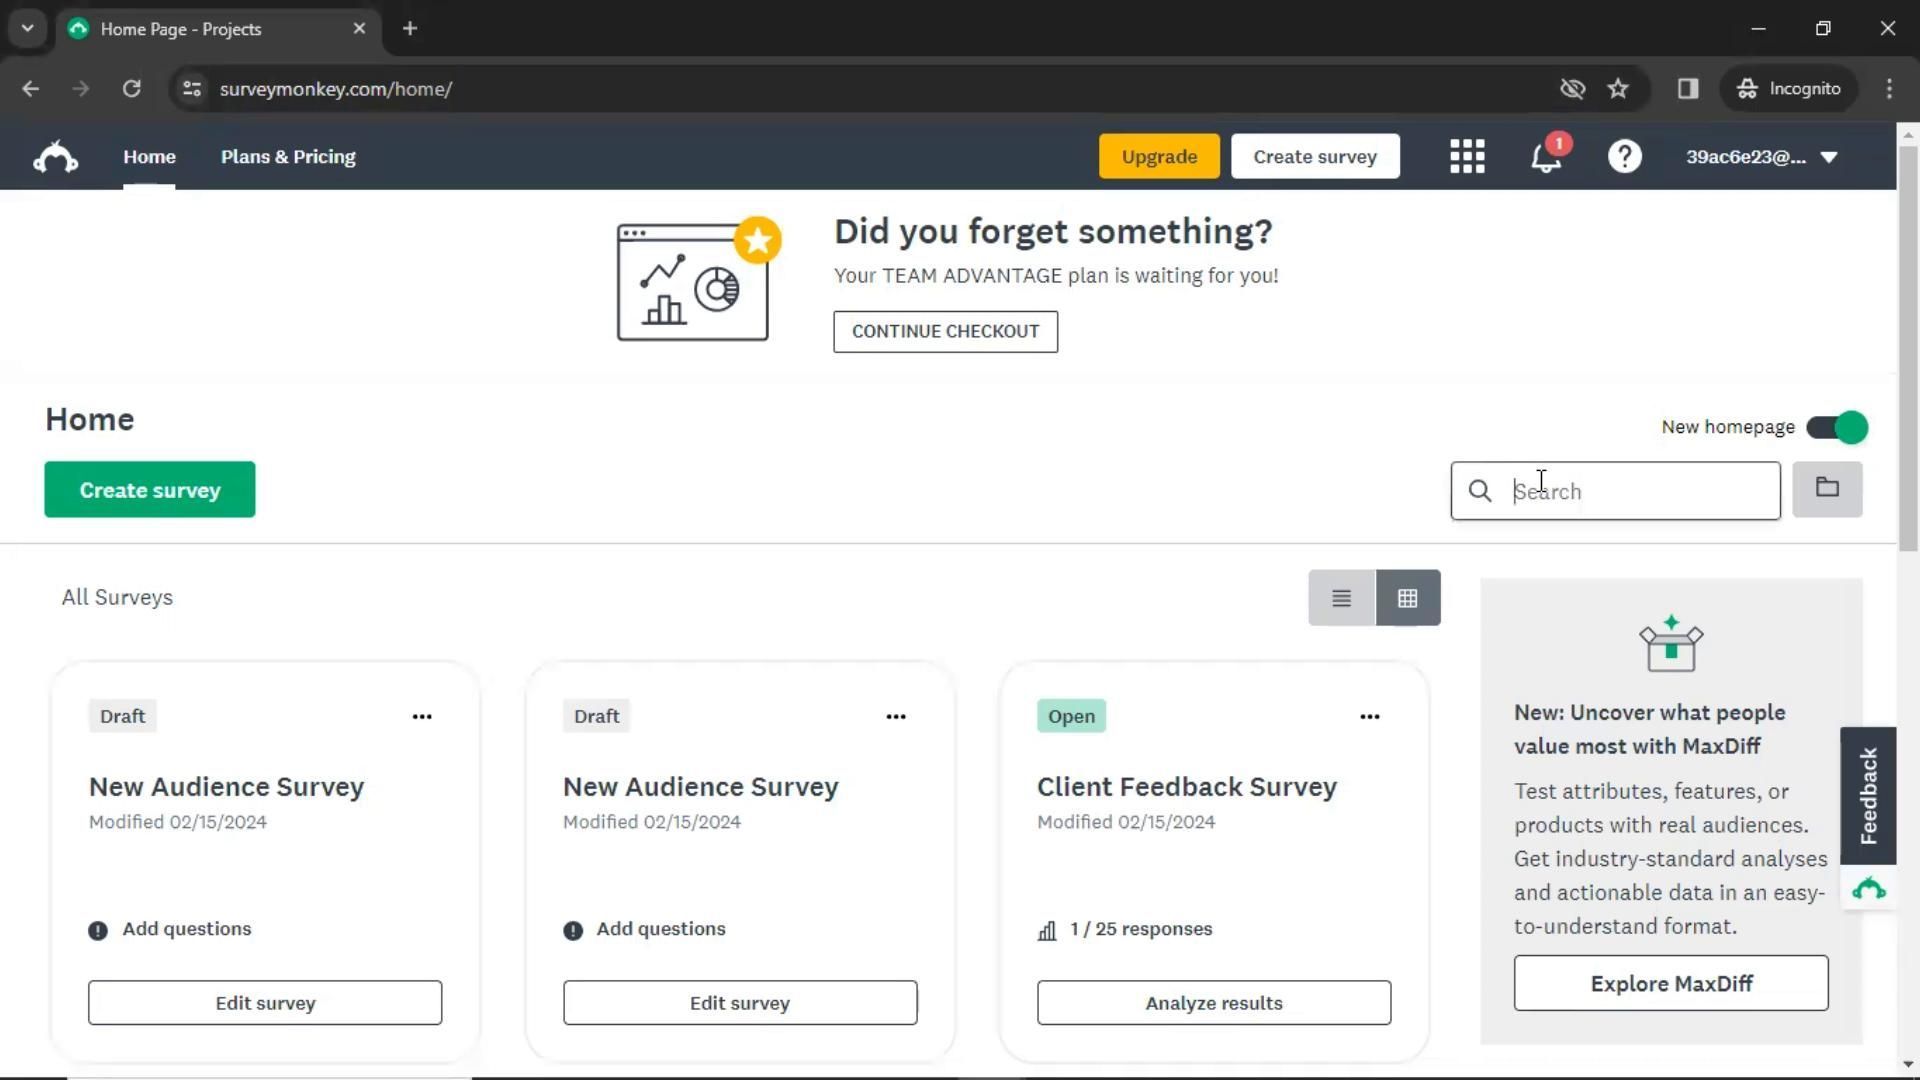Click the SurveyMonkey logo icon
Image resolution: width=1920 pixels, height=1080 pixels.
(x=56, y=157)
